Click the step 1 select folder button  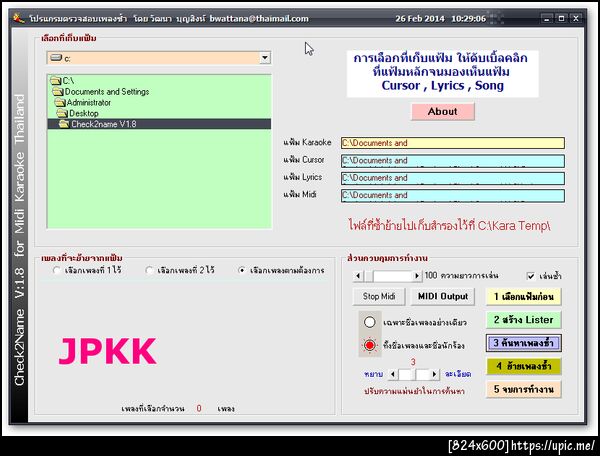(x=523, y=296)
